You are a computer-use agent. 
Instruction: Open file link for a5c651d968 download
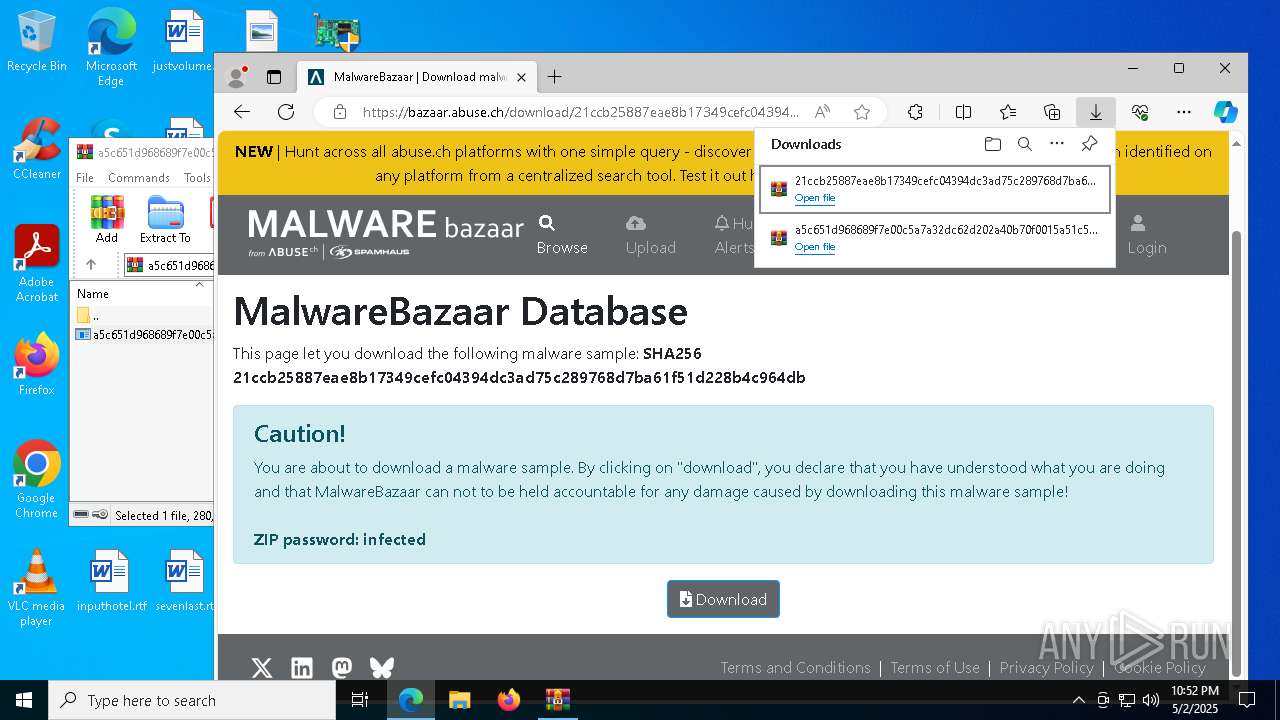(x=815, y=247)
